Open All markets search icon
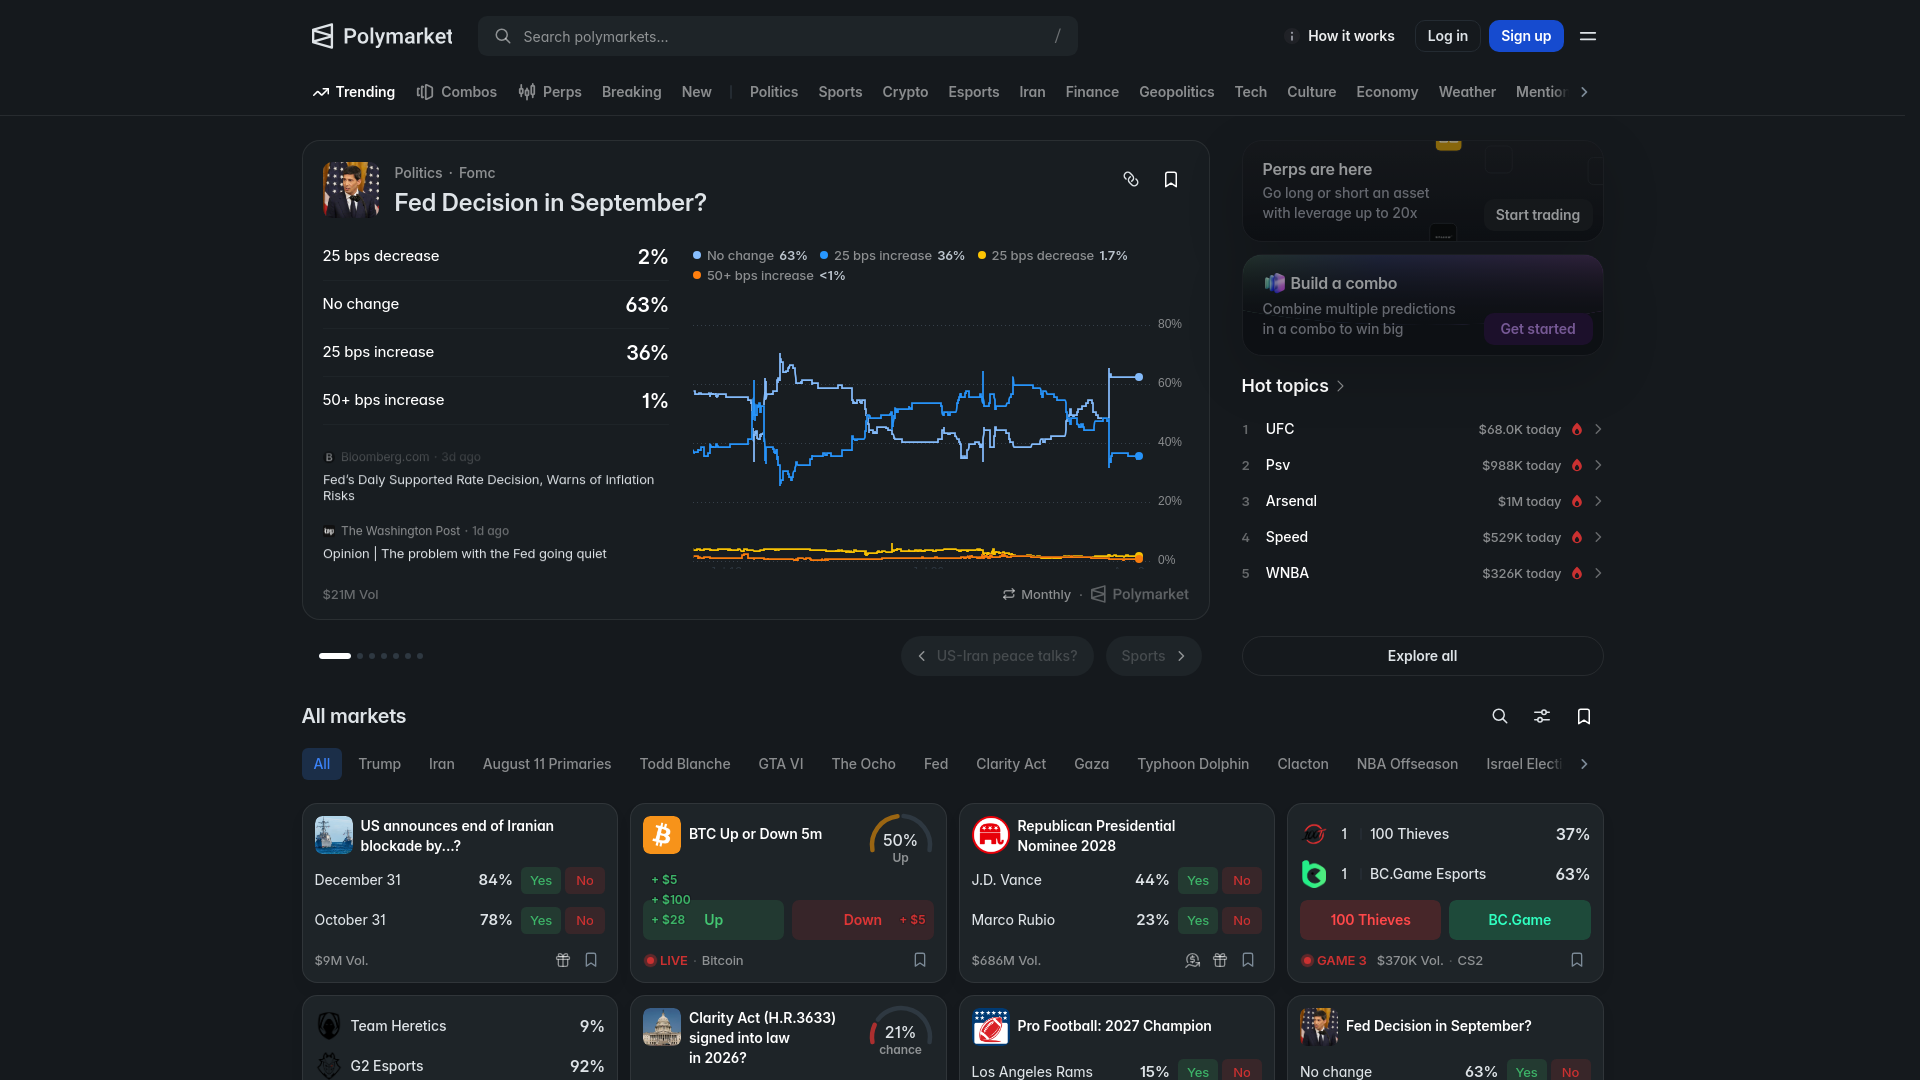The height and width of the screenshot is (1080, 1920). coord(1500,716)
